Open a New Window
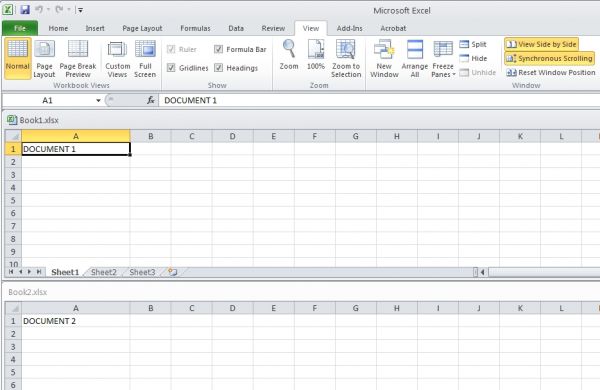The width and height of the screenshot is (600, 390). [x=384, y=58]
